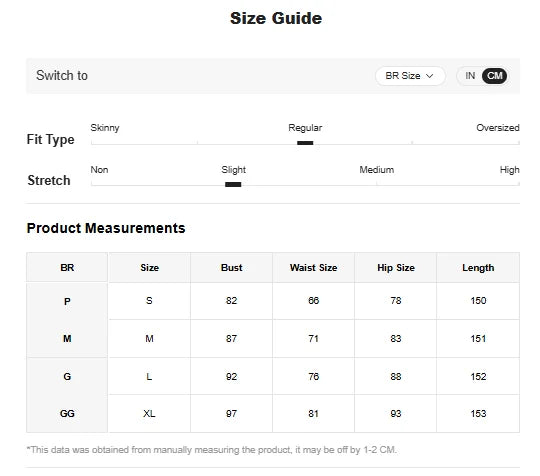
Task: Click the Hip Size column header
Action: pyautogui.click(x=396, y=268)
